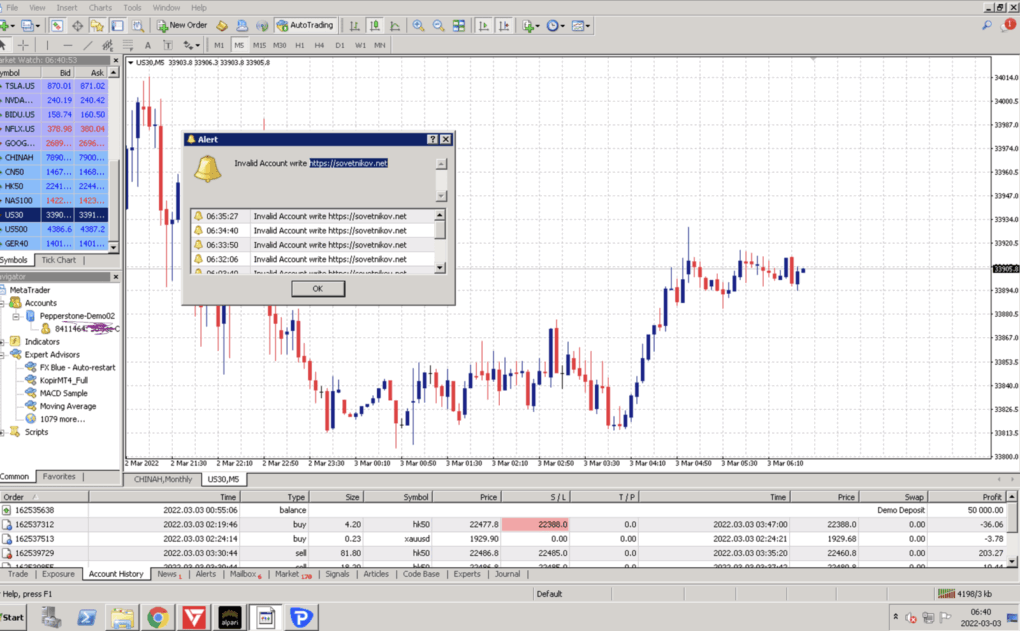The height and width of the screenshot is (631, 1020).
Task: Switch to the CHINAH,Monthly chart tab
Action: tap(163, 479)
